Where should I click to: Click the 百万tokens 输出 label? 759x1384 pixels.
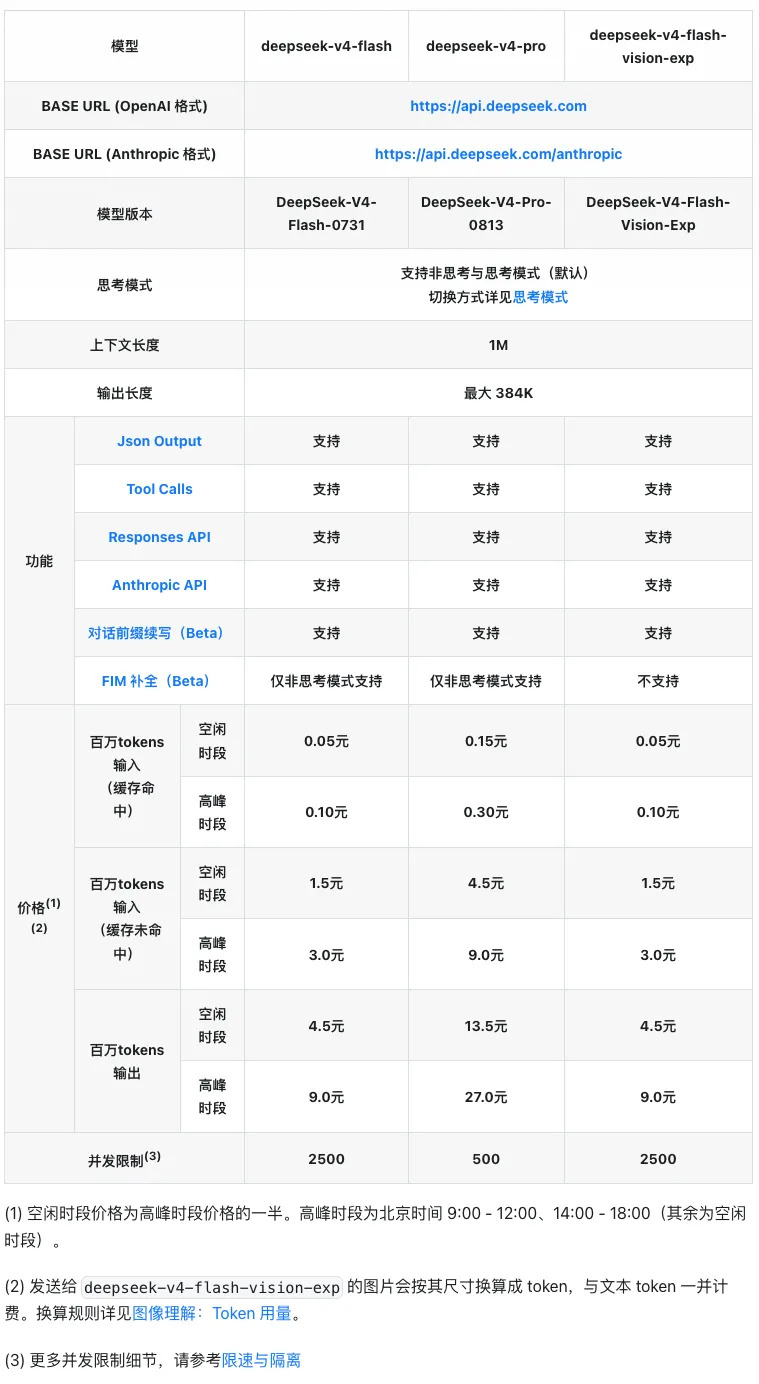(127, 1061)
